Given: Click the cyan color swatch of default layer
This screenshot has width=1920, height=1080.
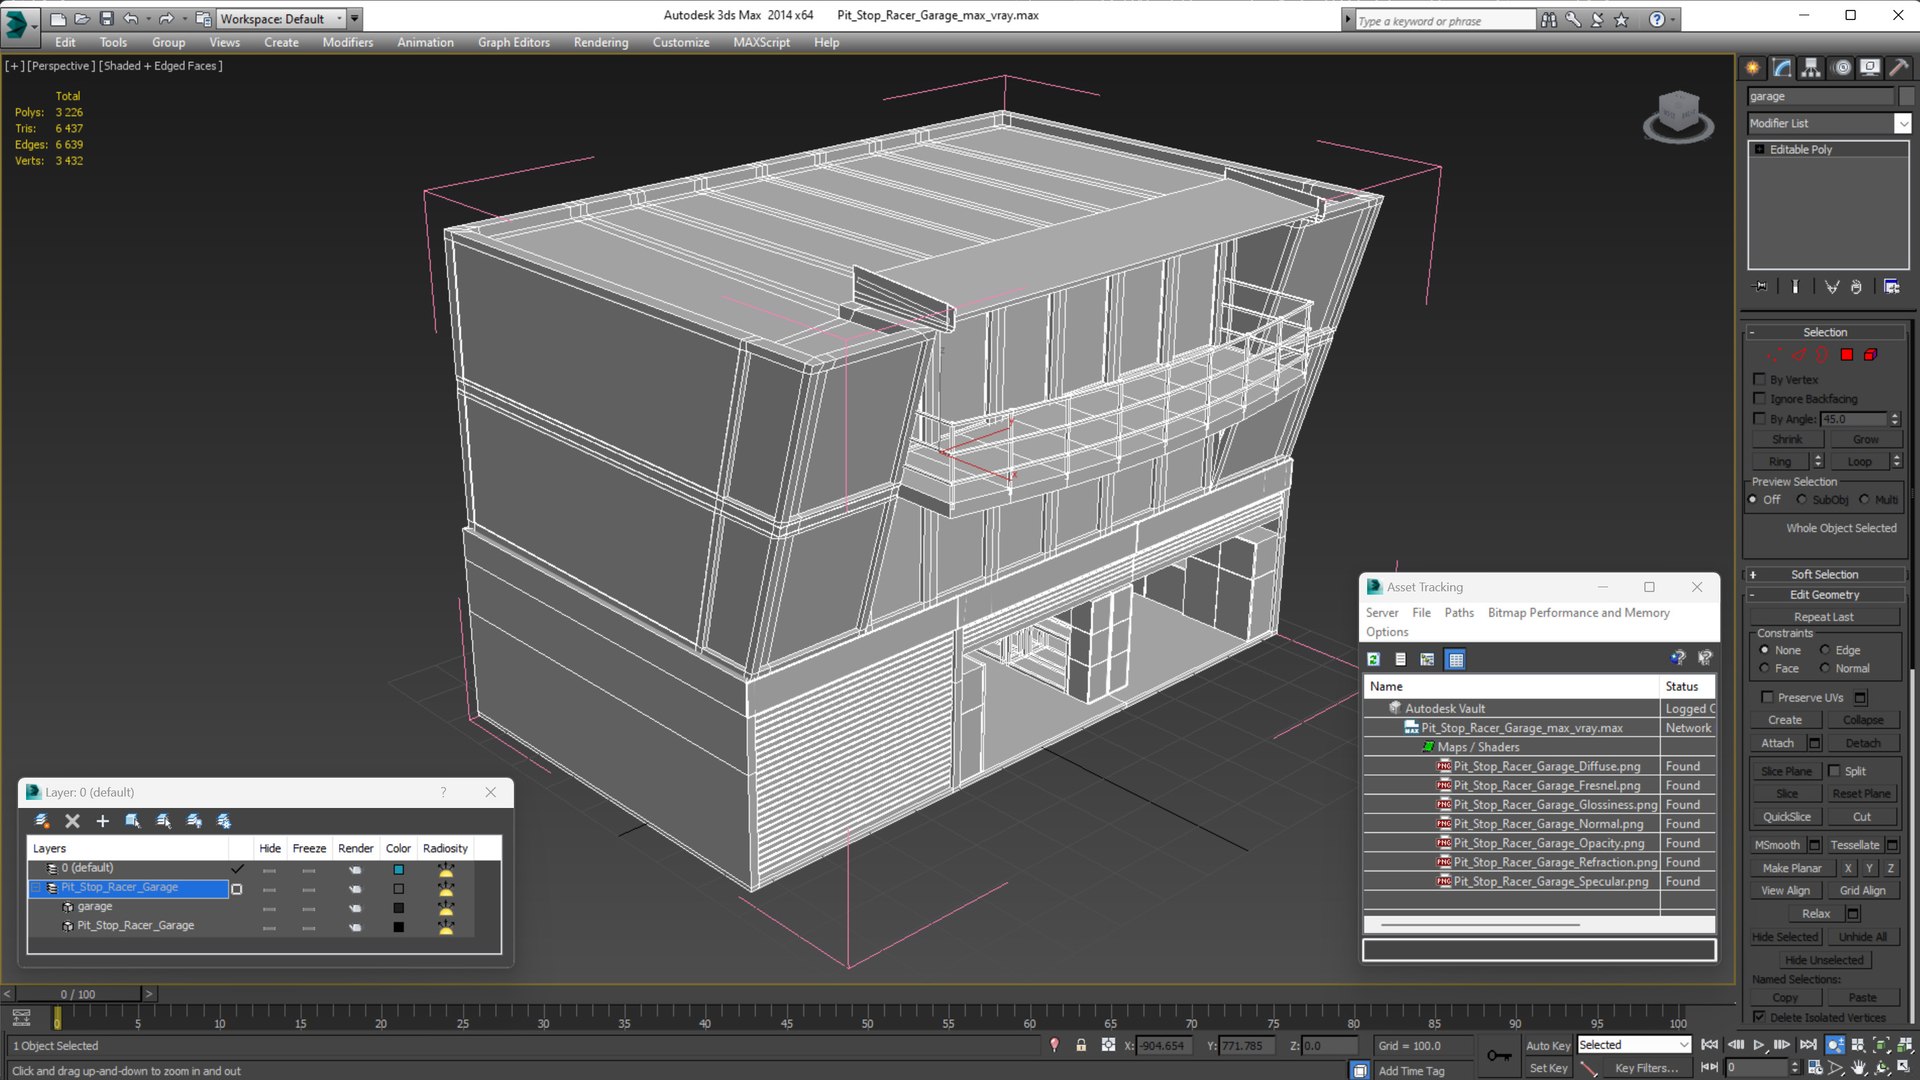Looking at the screenshot, I should tap(398, 869).
